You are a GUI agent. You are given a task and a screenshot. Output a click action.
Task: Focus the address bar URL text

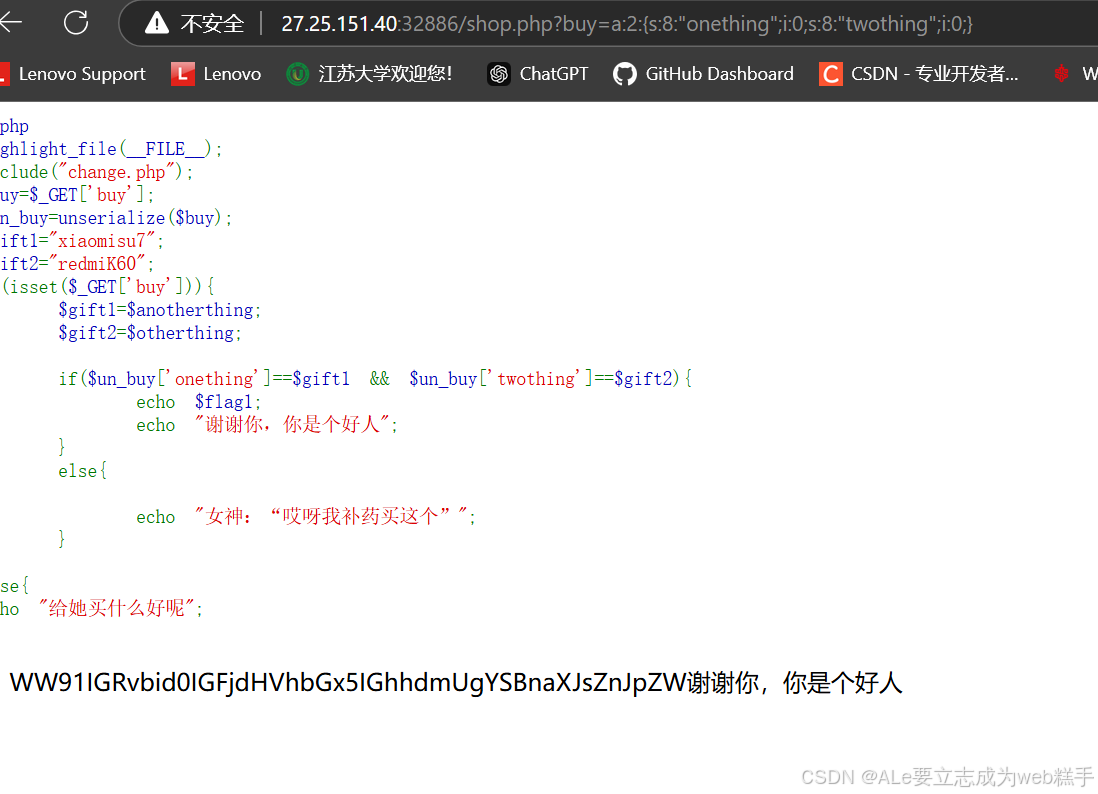pos(627,24)
